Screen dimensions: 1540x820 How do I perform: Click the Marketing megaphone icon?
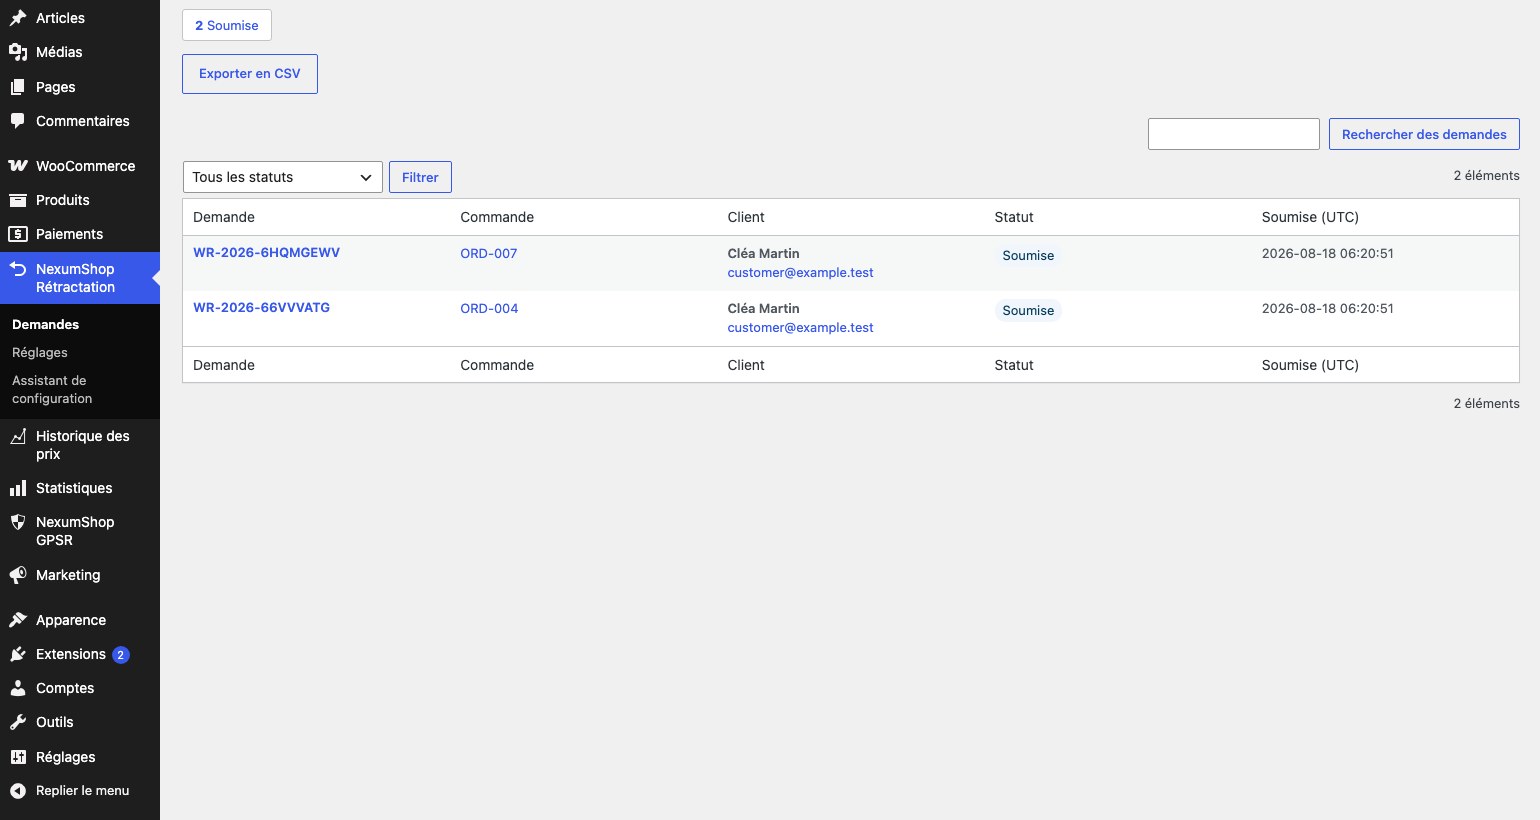[18, 575]
